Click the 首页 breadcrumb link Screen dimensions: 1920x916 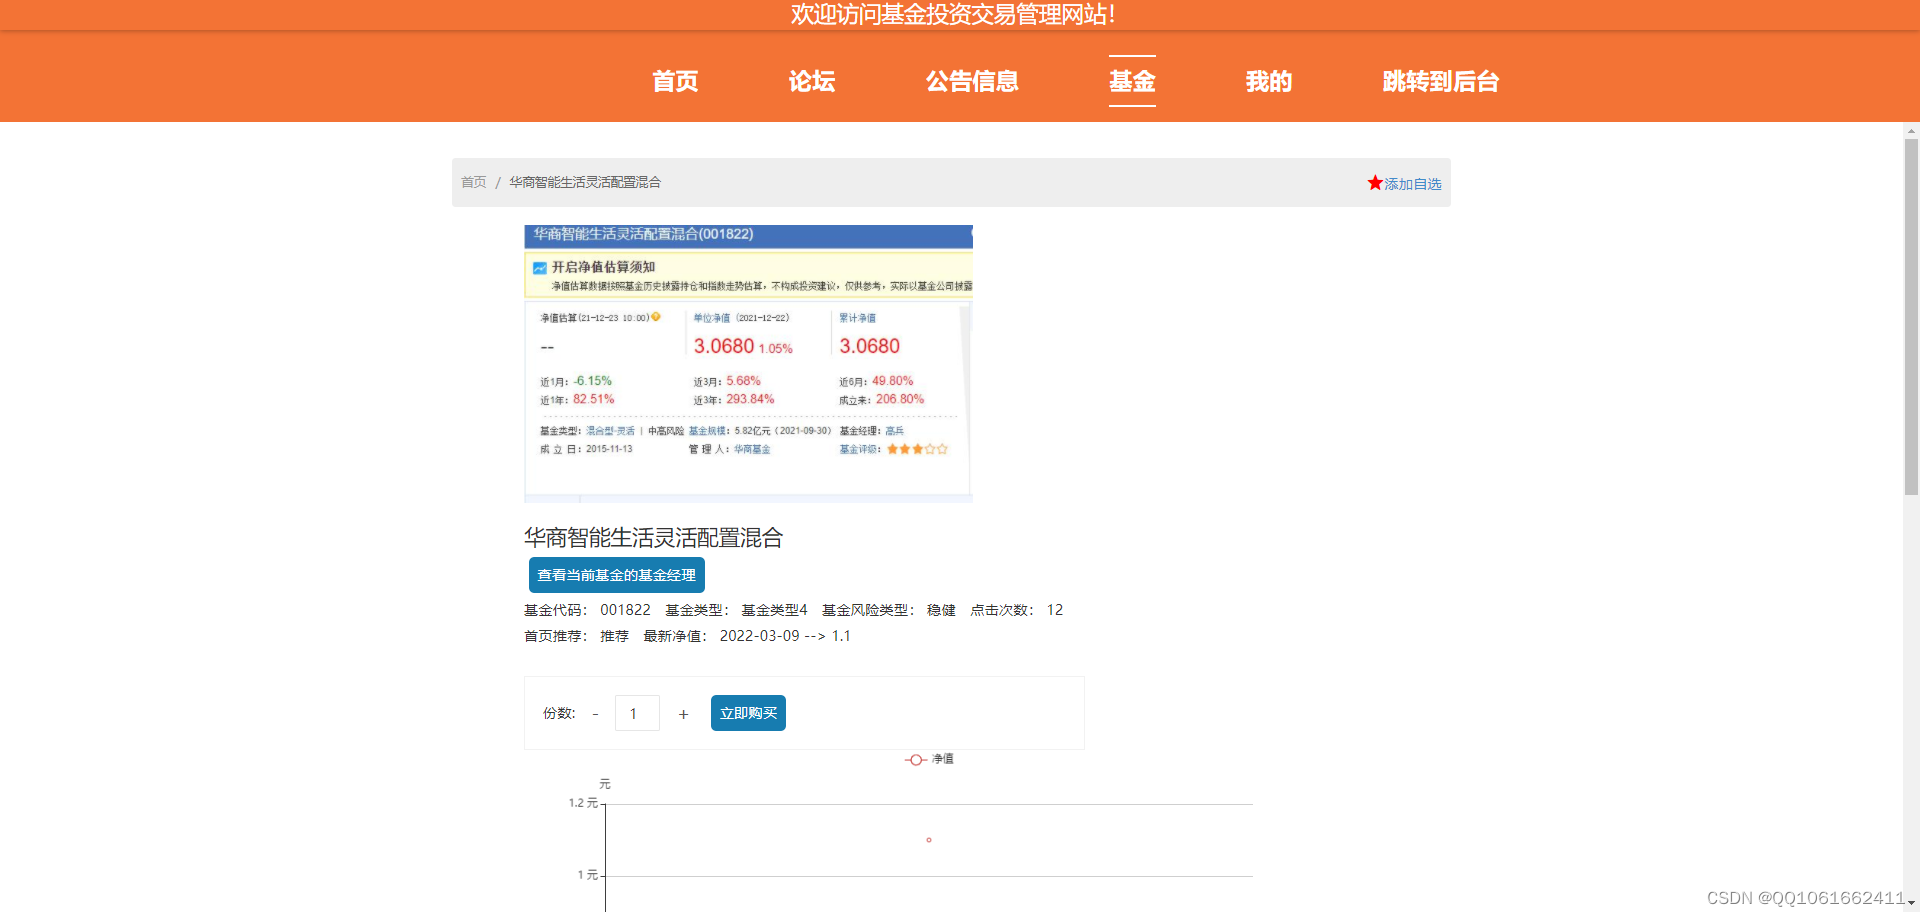click(x=474, y=182)
